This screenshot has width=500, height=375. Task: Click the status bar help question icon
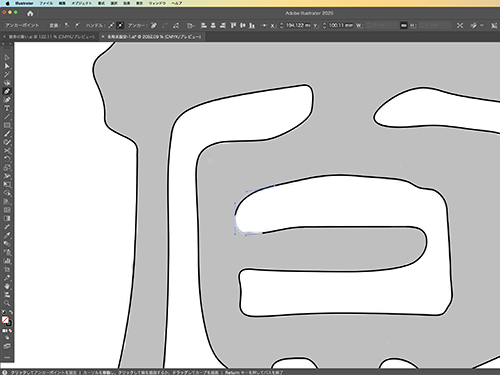4,372
